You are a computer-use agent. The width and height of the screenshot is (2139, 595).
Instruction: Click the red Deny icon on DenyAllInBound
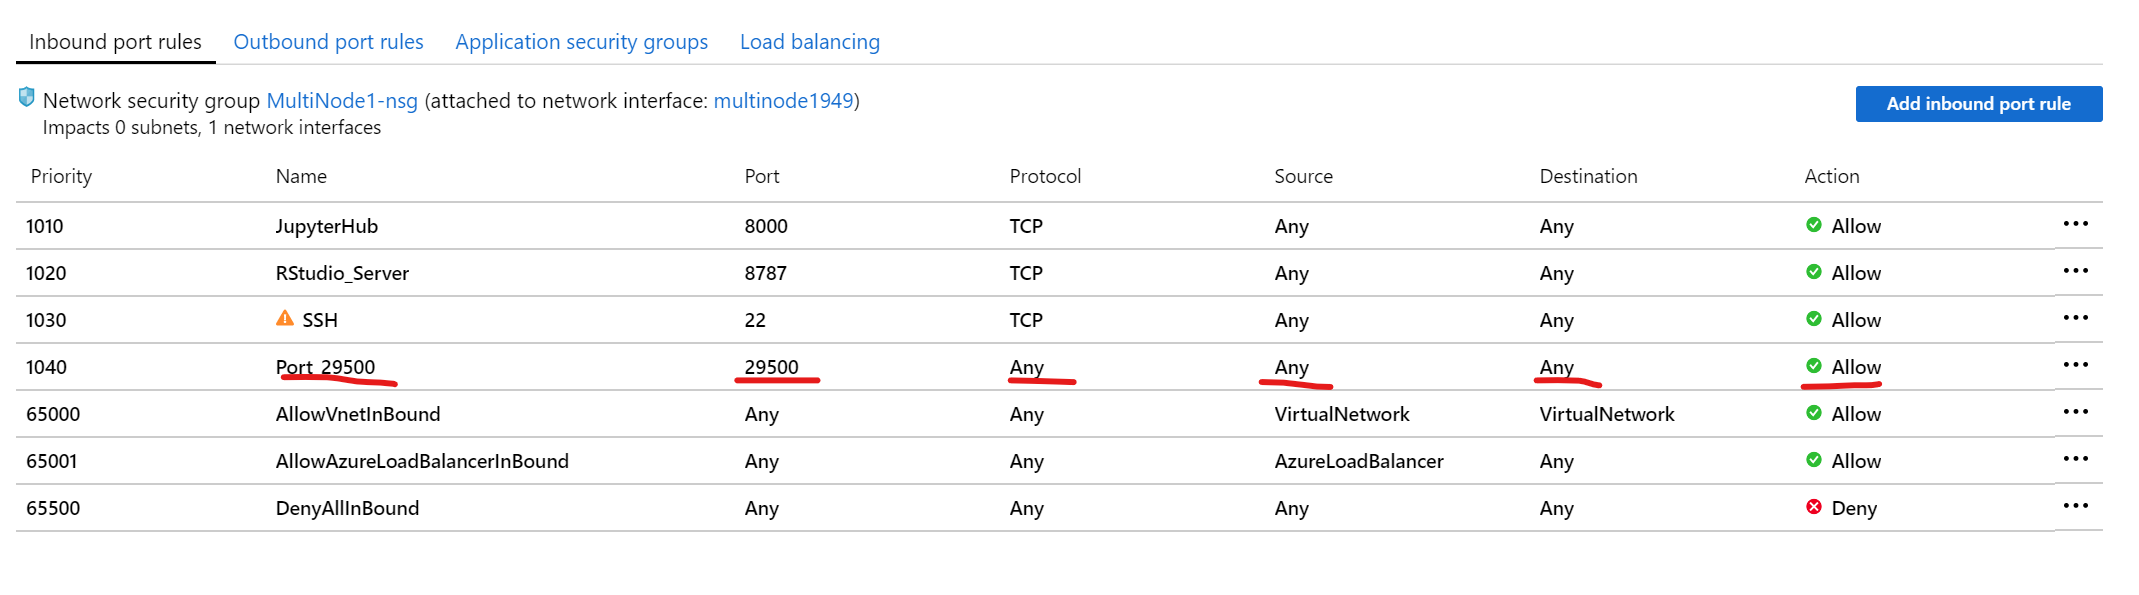pos(1814,507)
